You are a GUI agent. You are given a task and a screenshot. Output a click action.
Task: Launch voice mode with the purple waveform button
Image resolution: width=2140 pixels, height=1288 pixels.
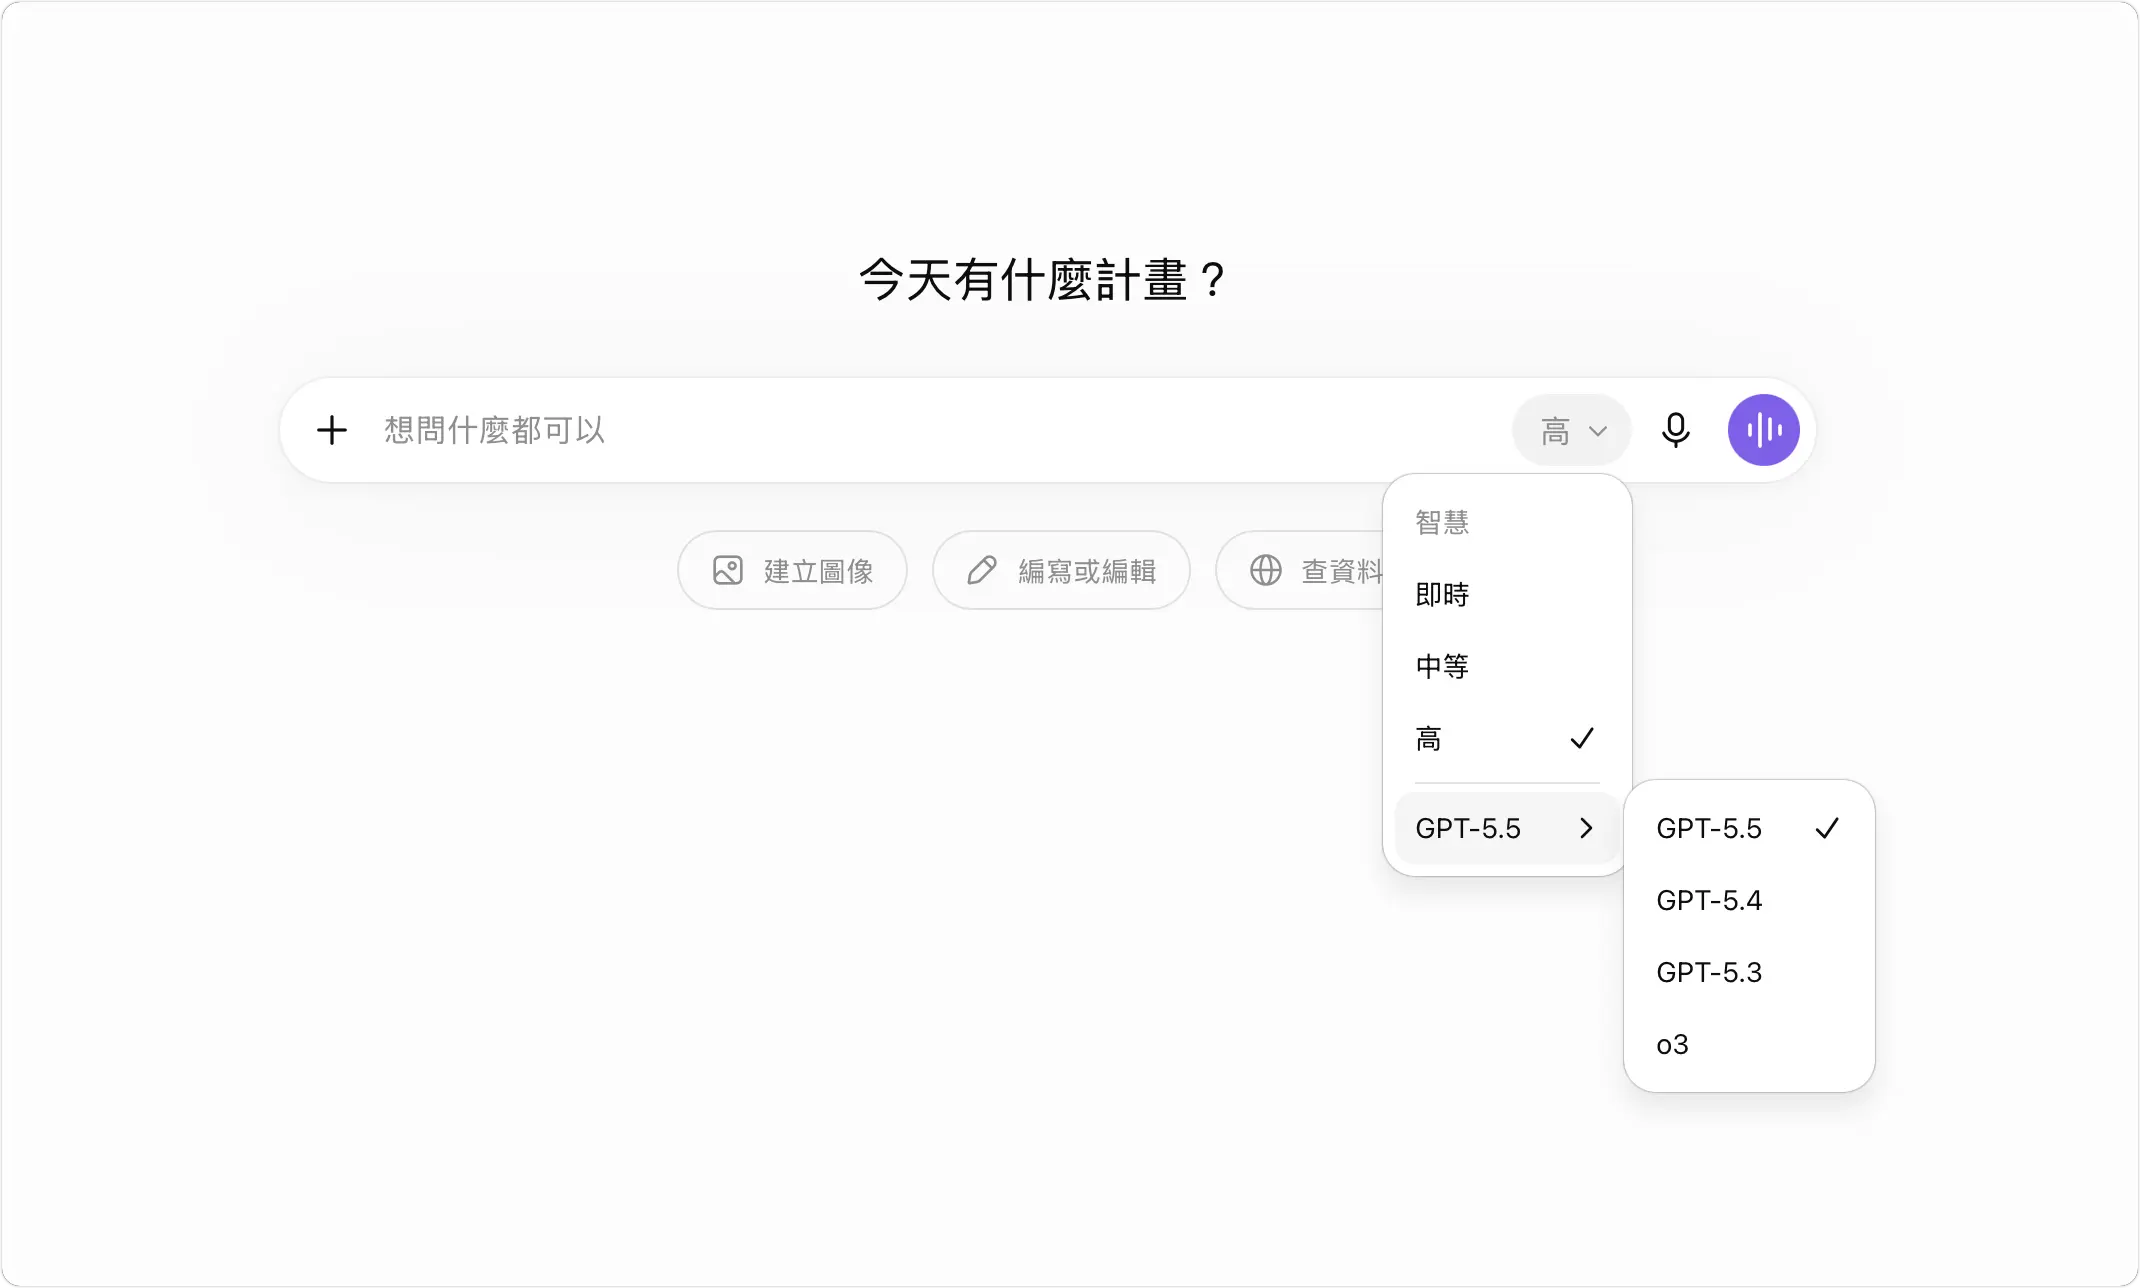coord(1764,430)
